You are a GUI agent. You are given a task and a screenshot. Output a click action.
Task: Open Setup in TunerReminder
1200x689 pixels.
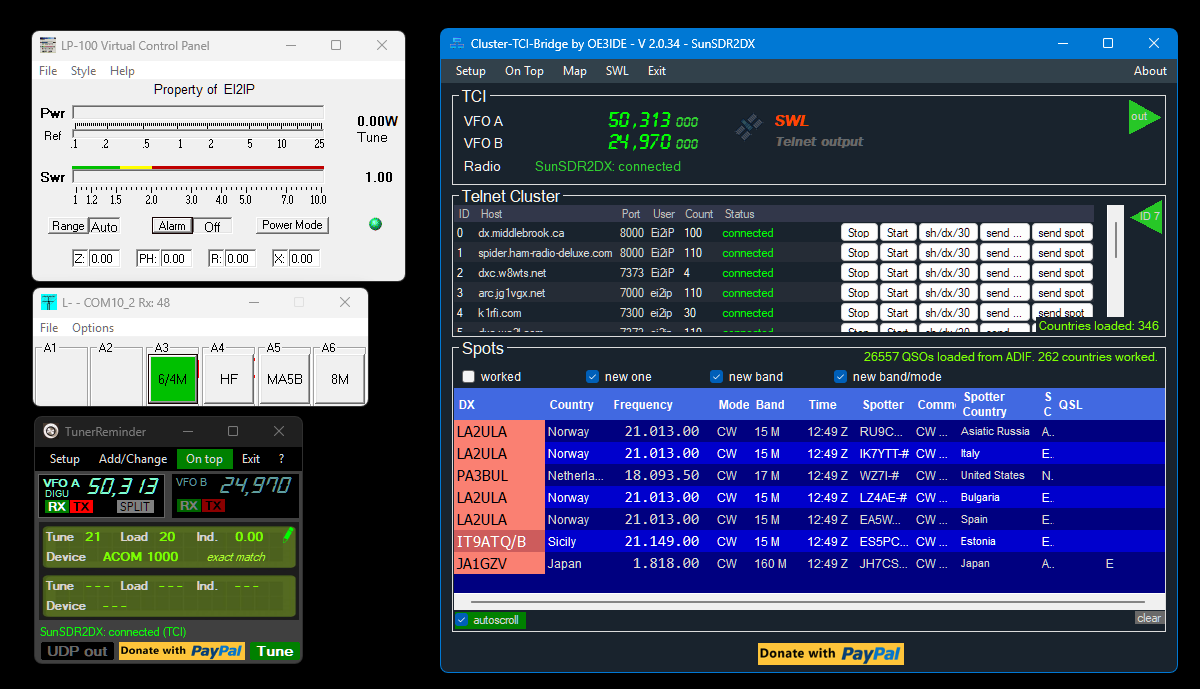pos(65,459)
